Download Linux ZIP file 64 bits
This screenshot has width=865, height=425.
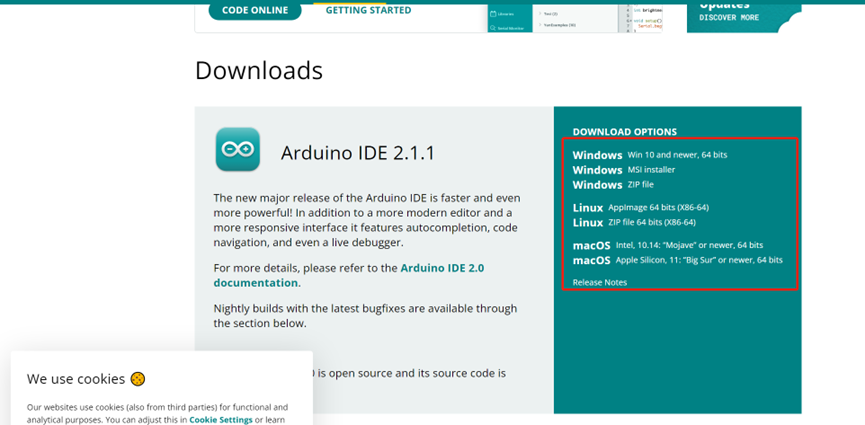point(634,223)
